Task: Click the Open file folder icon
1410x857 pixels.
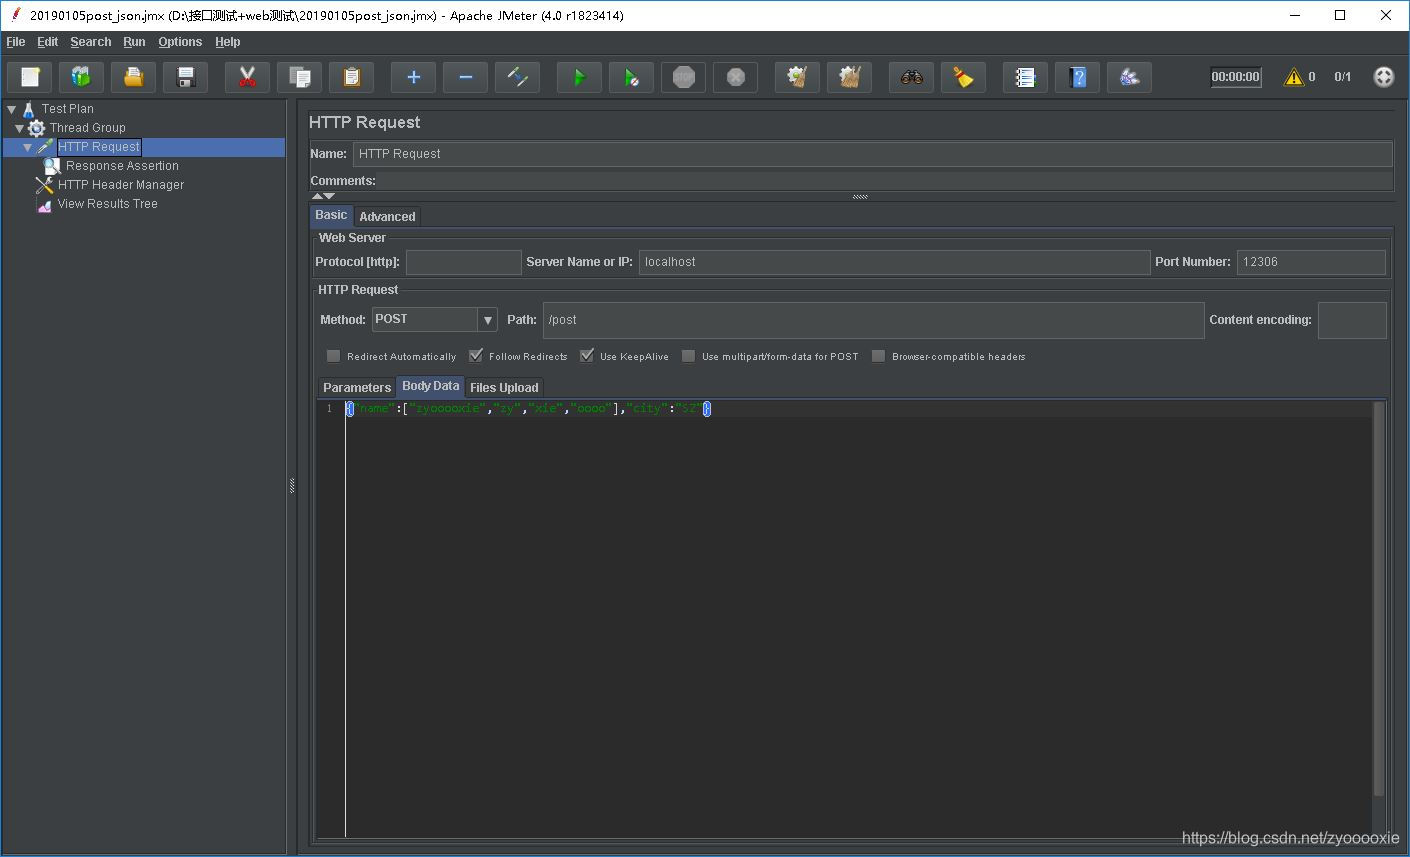Action: point(133,77)
